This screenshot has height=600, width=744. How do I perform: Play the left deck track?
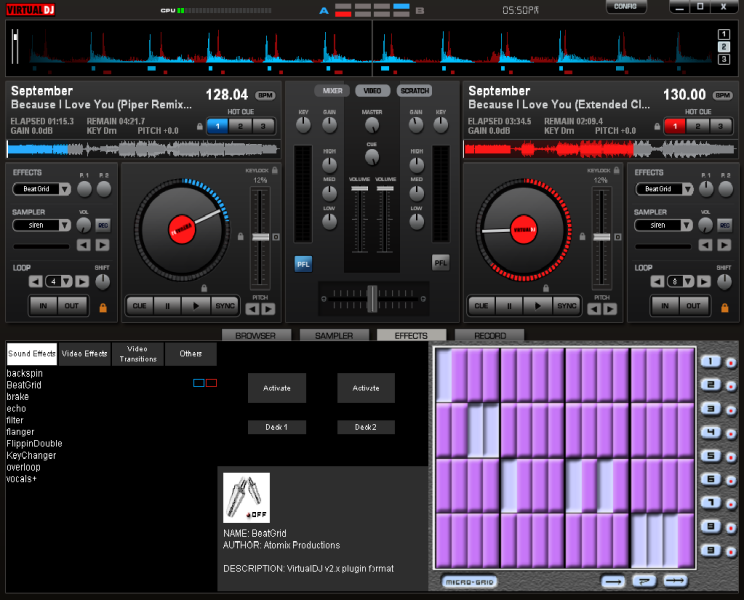[x=196, y=306]
